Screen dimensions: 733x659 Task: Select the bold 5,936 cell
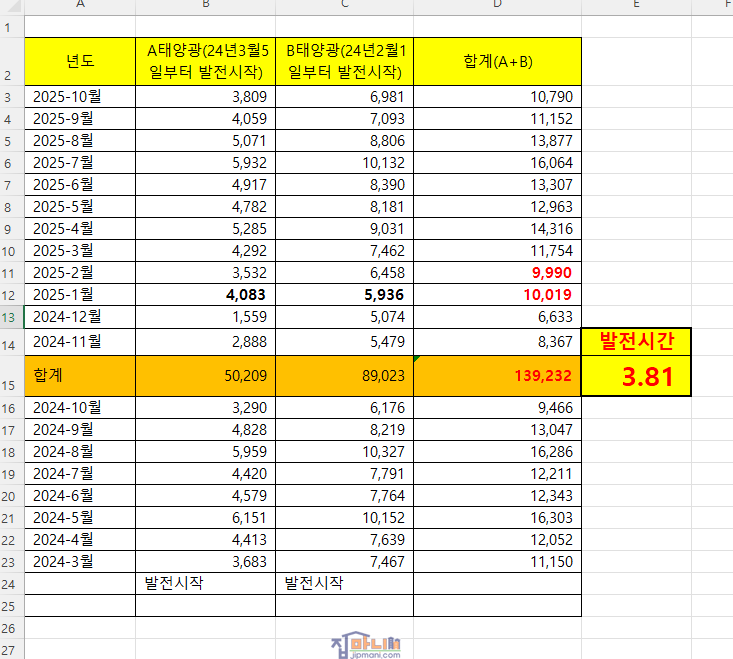click(344, 294)
